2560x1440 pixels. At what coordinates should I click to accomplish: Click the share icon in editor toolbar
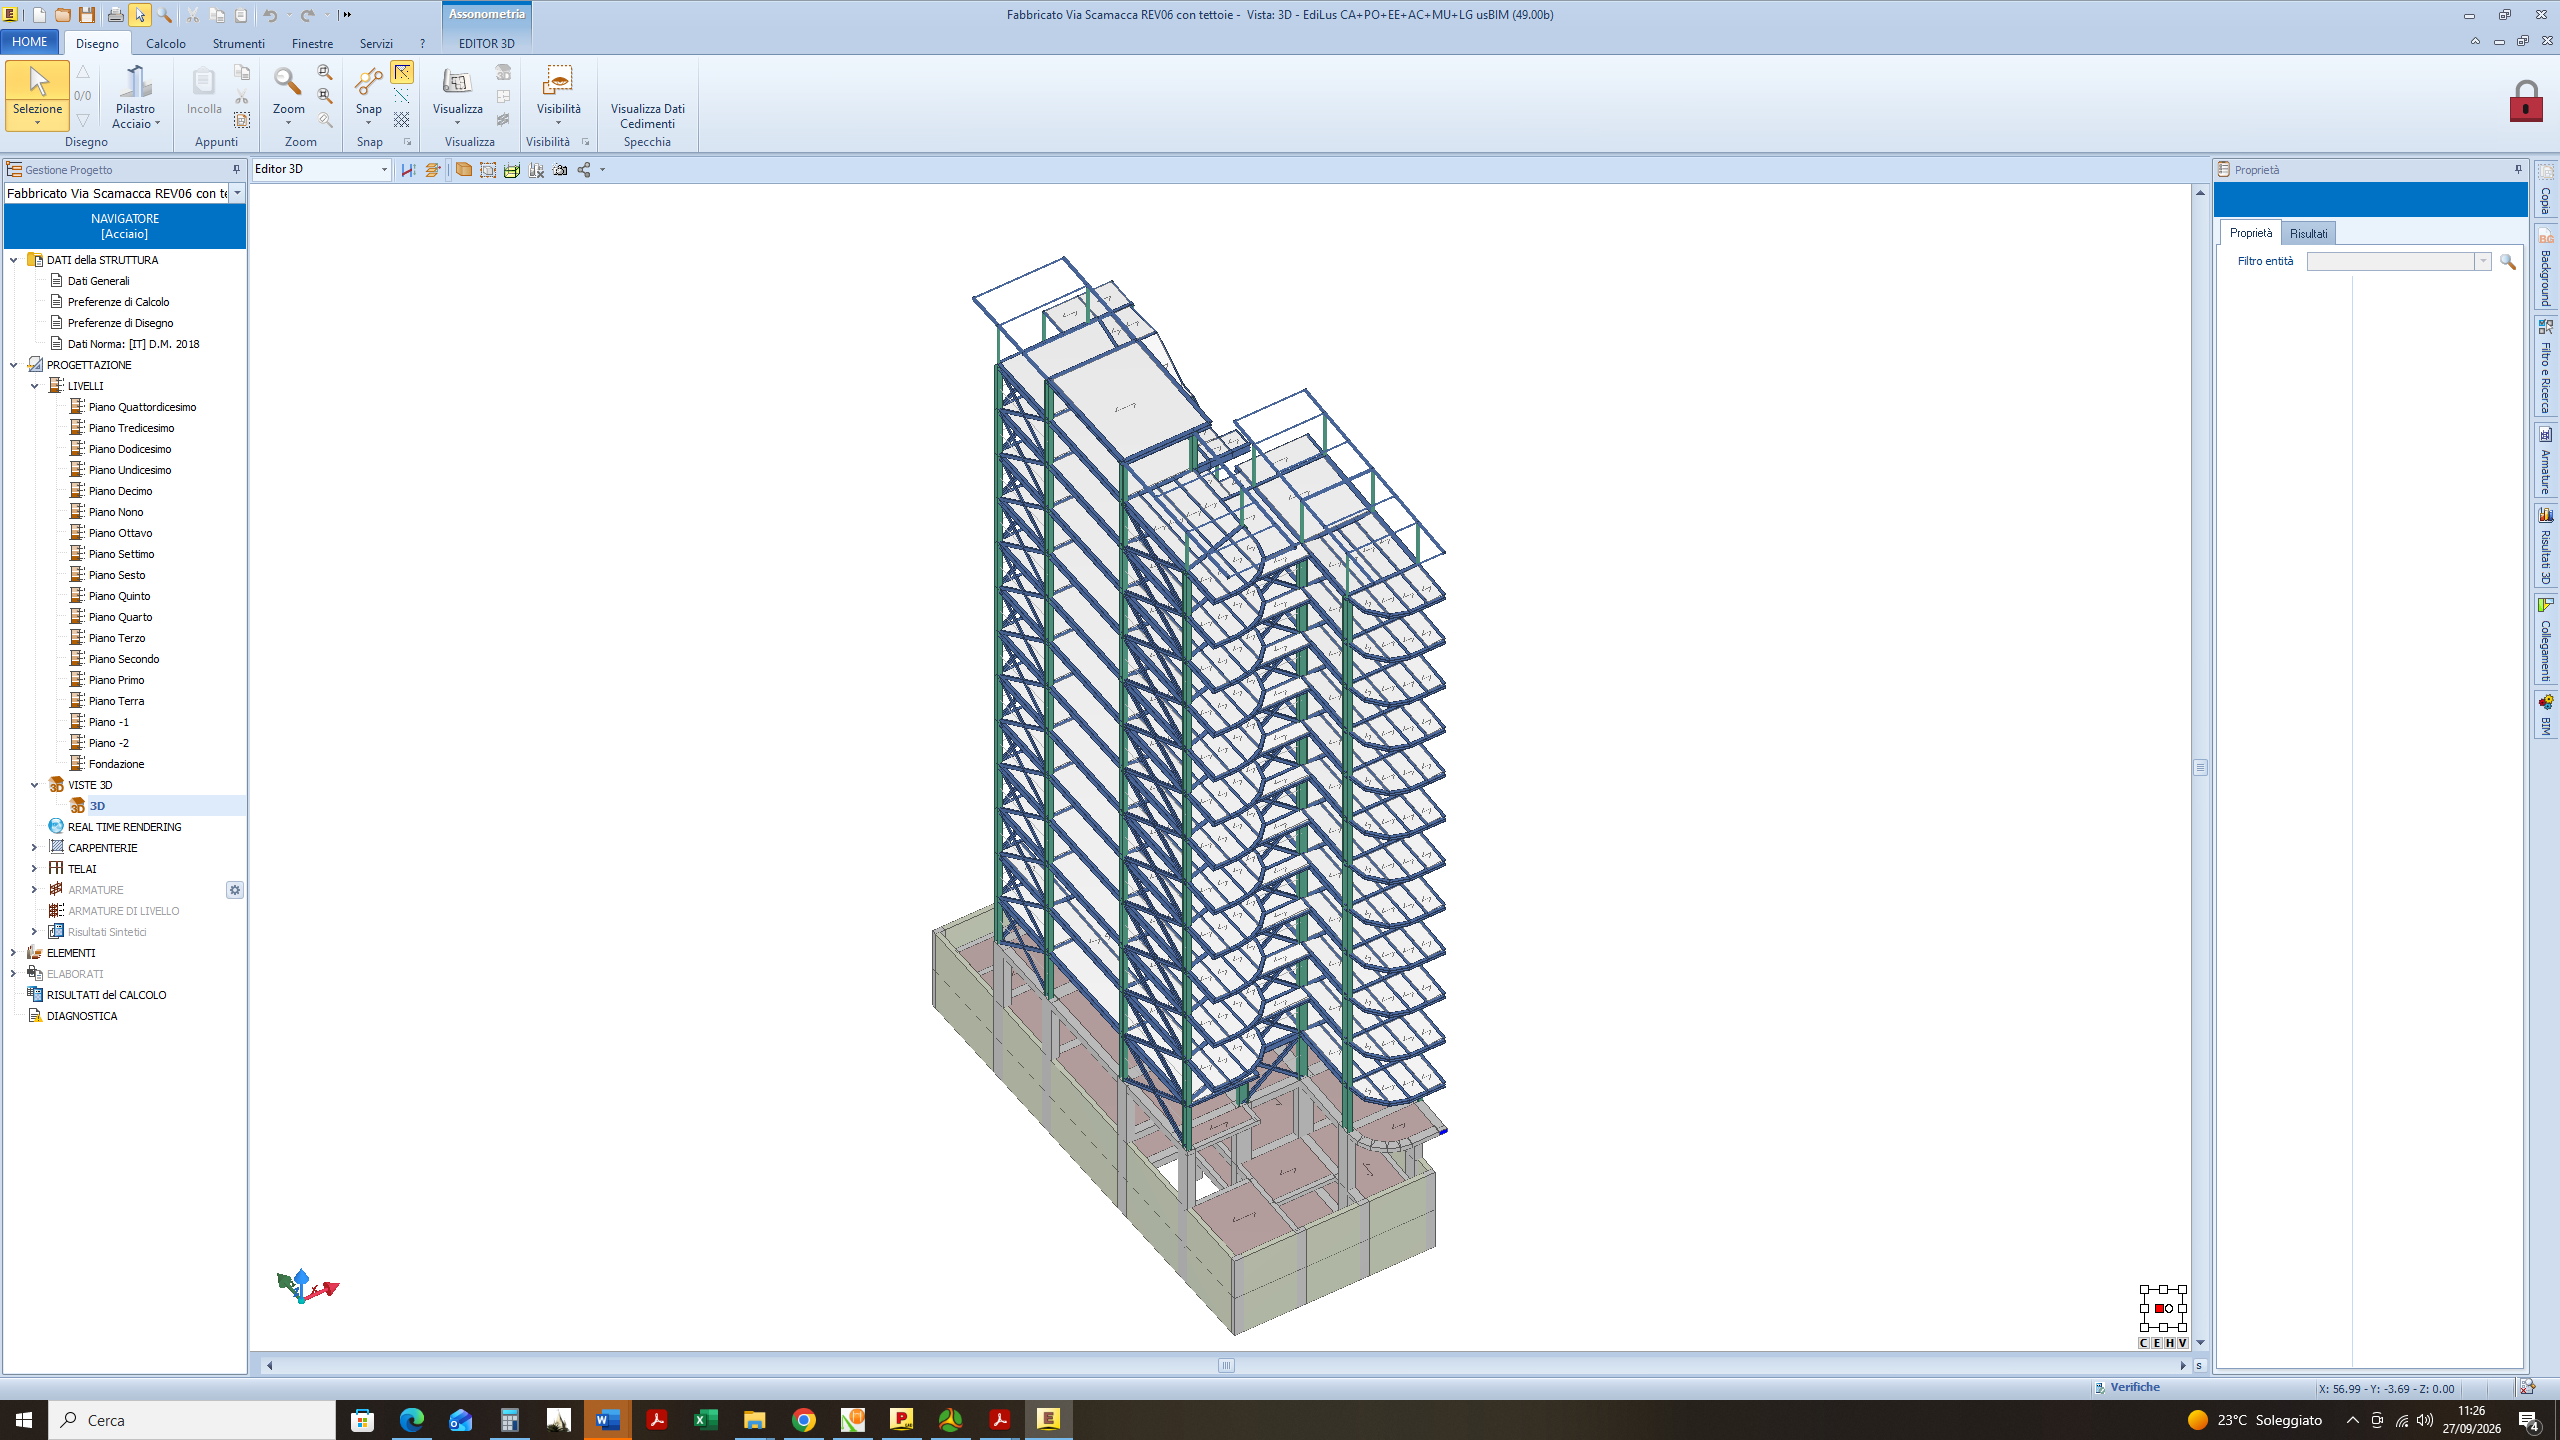584,170
